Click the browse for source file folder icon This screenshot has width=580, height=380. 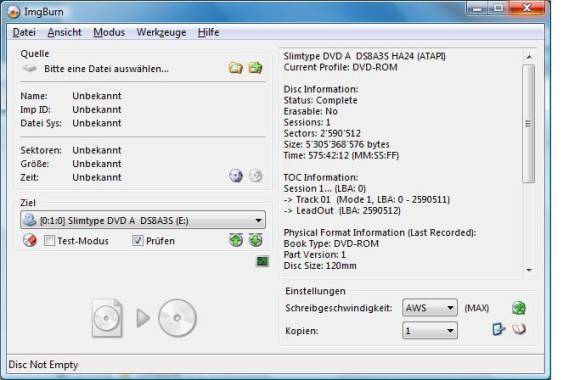pyautogui.click(x=236, y=68)
